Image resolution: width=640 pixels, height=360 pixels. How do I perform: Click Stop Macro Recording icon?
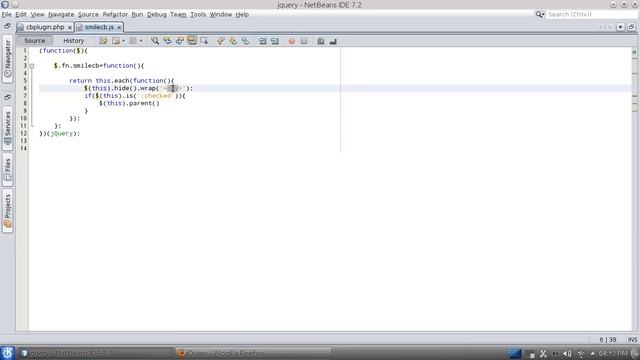(x=304, y=41)
